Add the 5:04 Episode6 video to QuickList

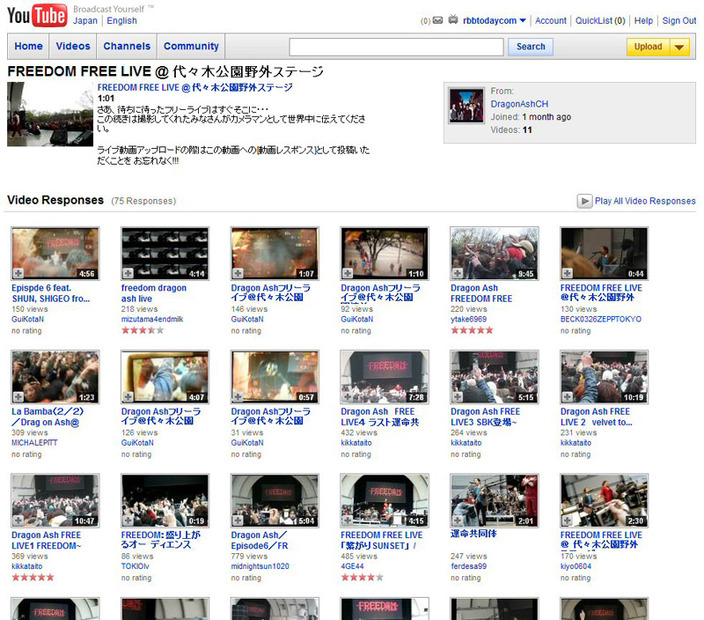pos(238,520)
